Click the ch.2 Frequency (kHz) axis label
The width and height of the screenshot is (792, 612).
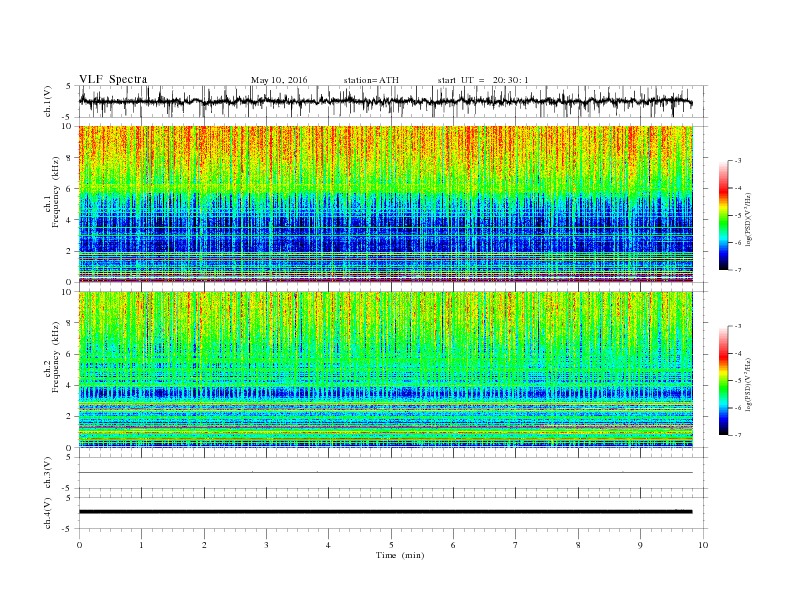click(52, 357)
